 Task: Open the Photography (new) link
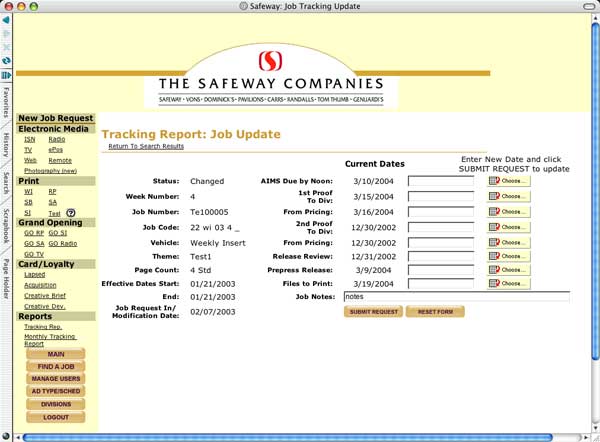tap(51, 171)
